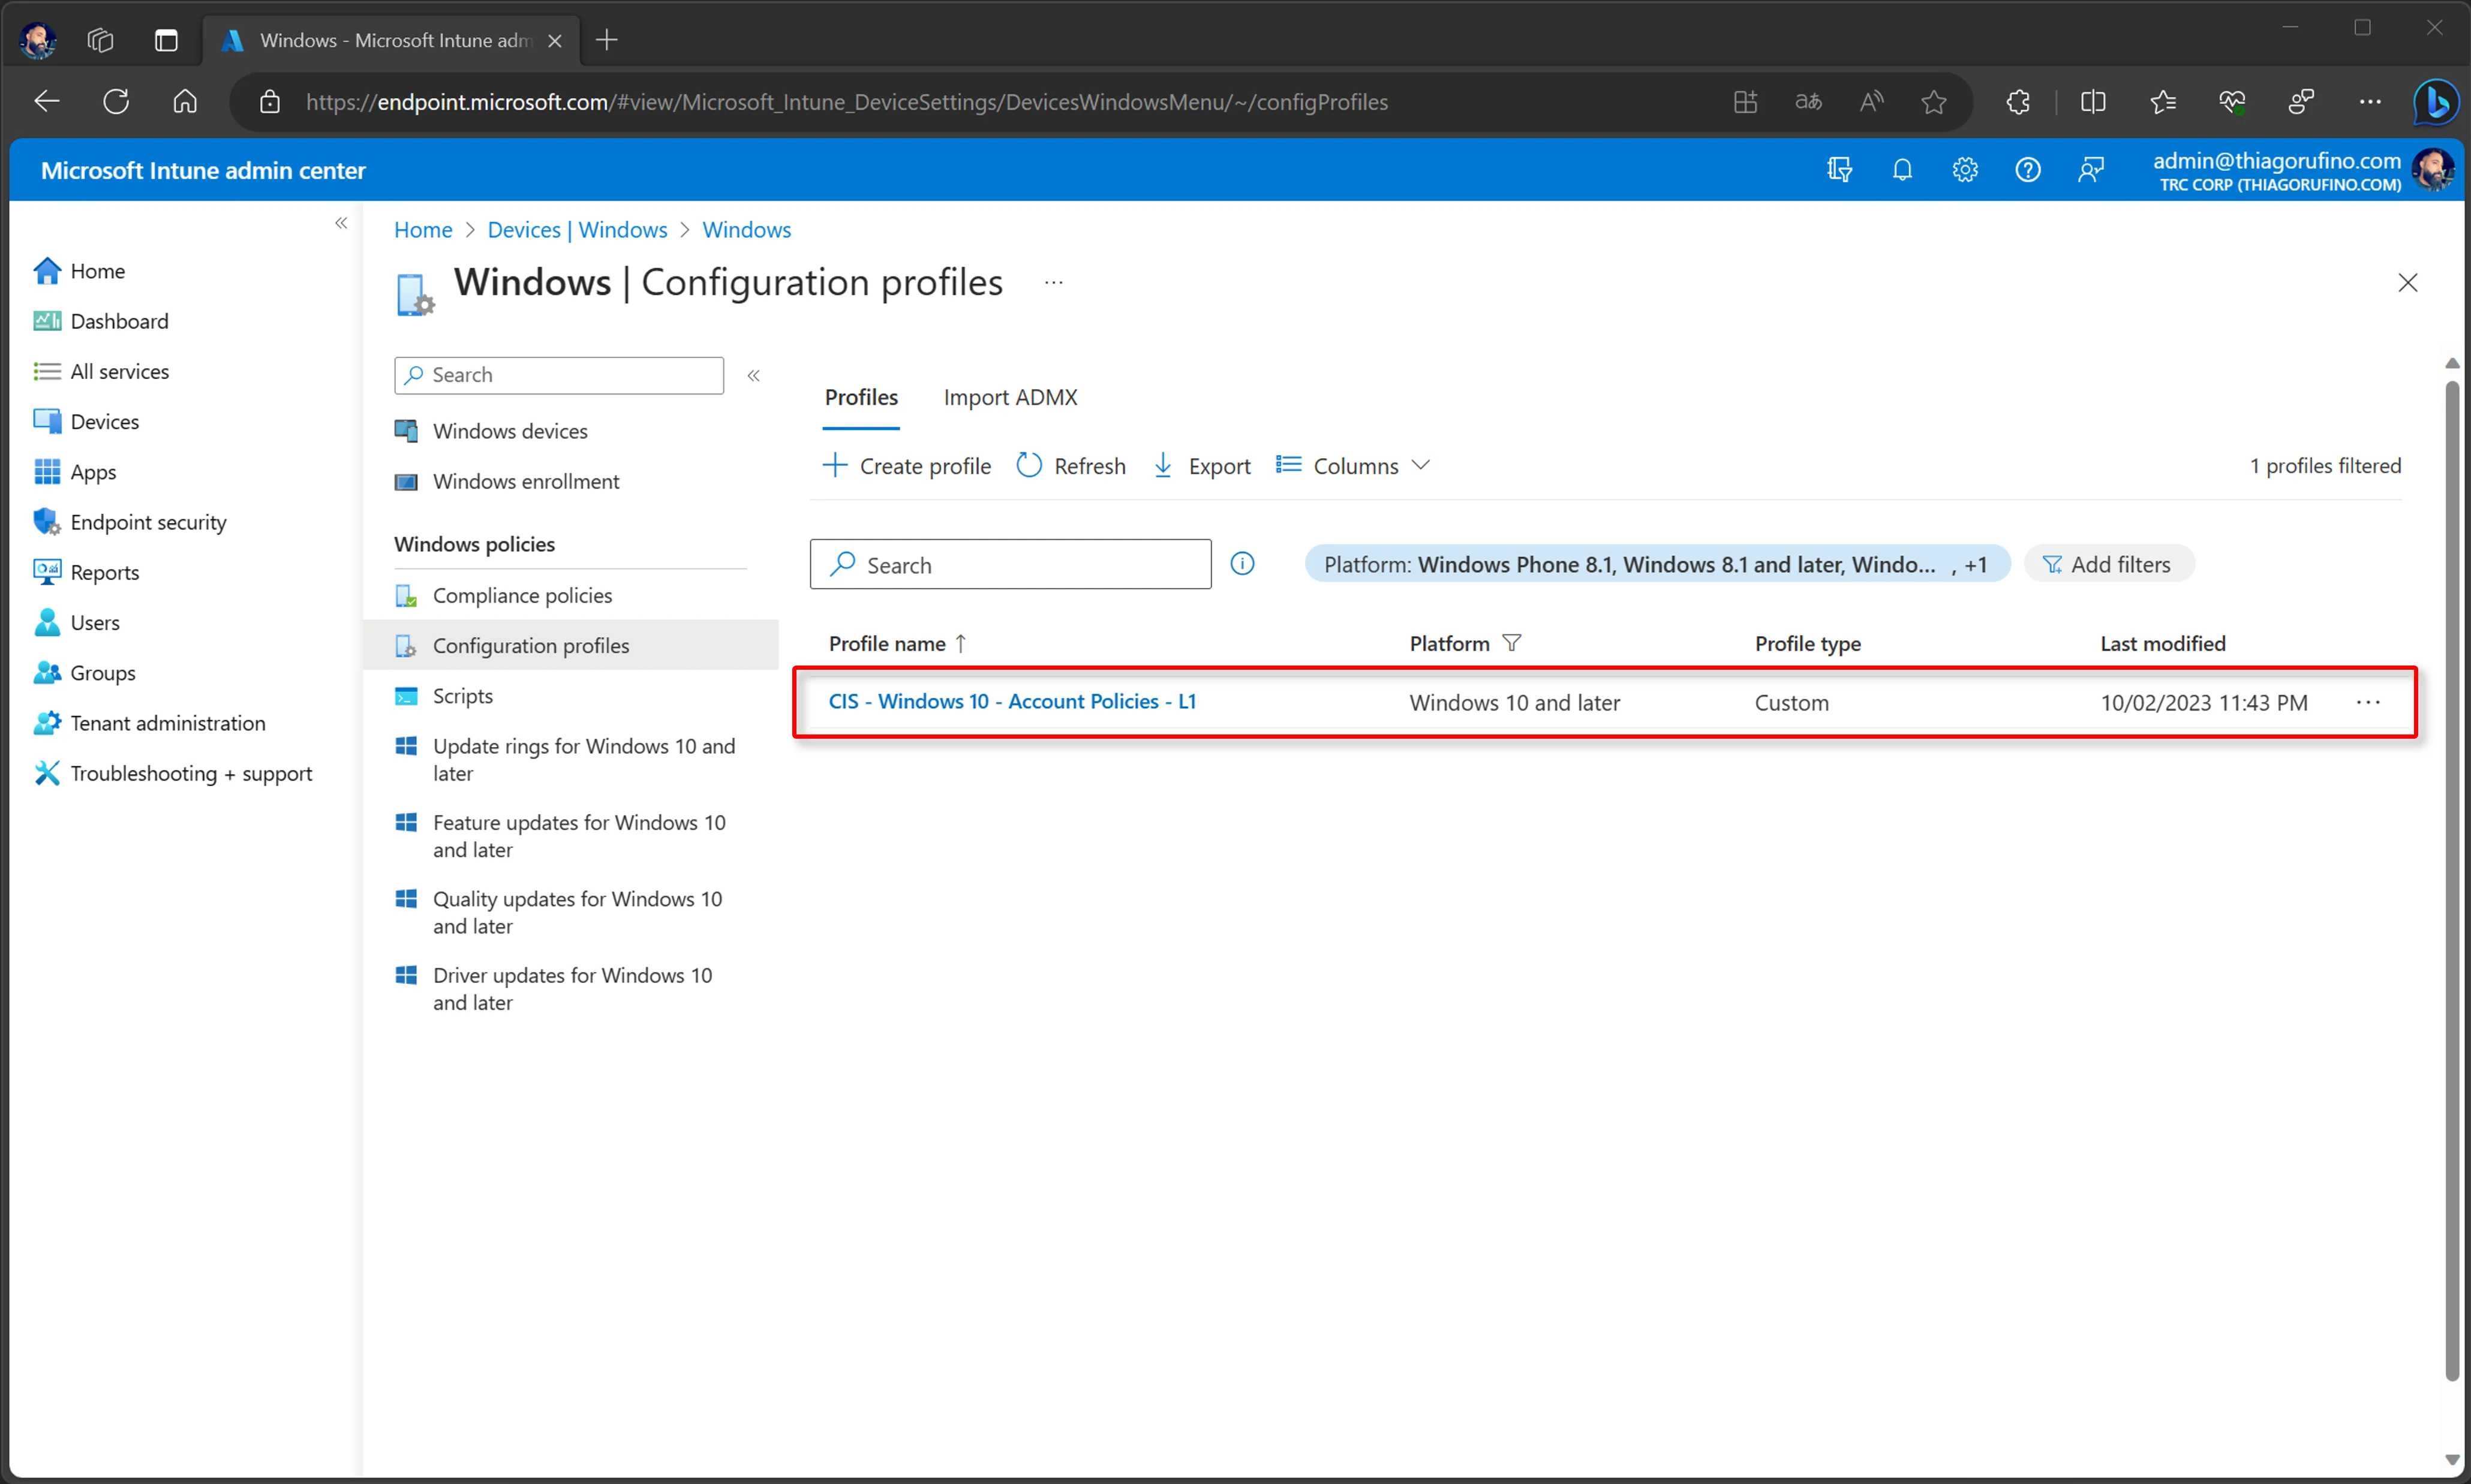Screen dimensions: 2471x1484
Task: Click the Create profile button
Action: click(x=906, y=466)
